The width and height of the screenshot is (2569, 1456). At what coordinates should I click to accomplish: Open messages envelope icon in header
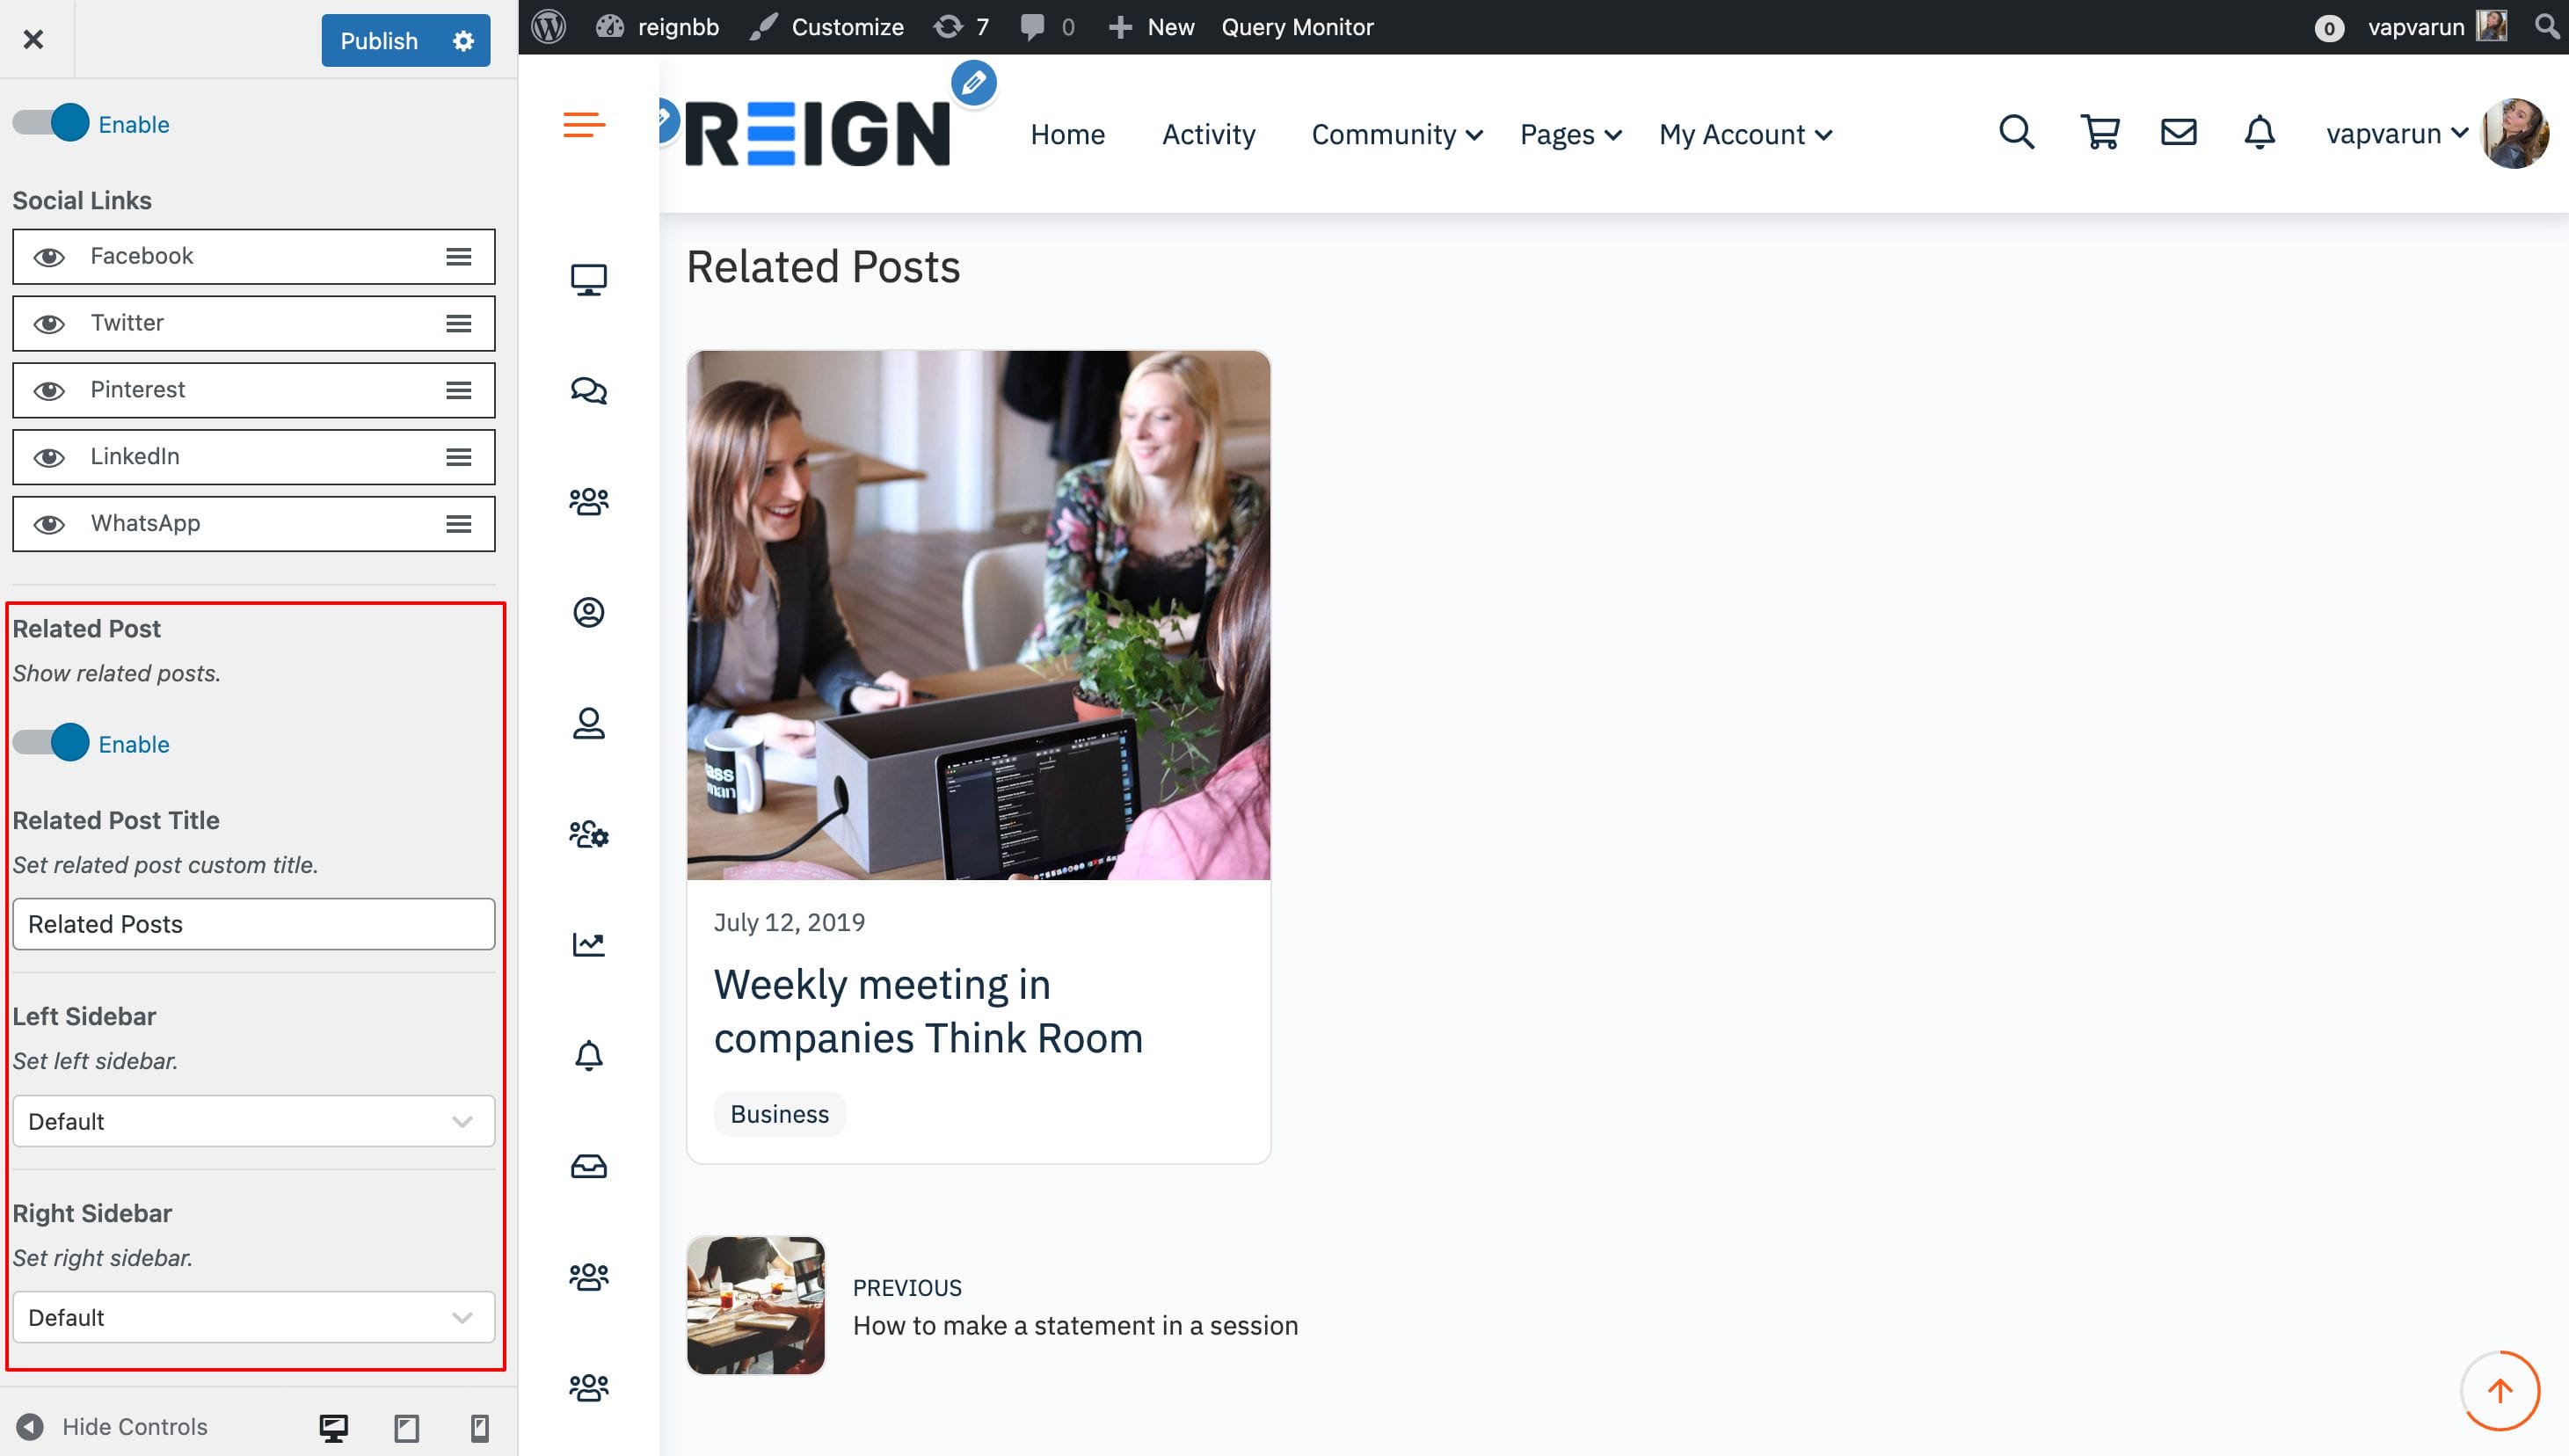pyautogui.click(x=2178, y=133)
